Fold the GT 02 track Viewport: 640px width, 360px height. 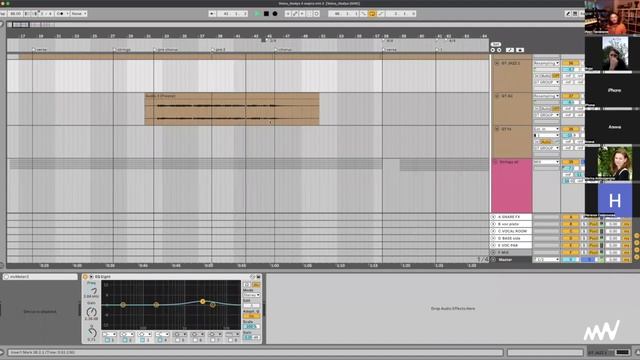pos(497,96)
